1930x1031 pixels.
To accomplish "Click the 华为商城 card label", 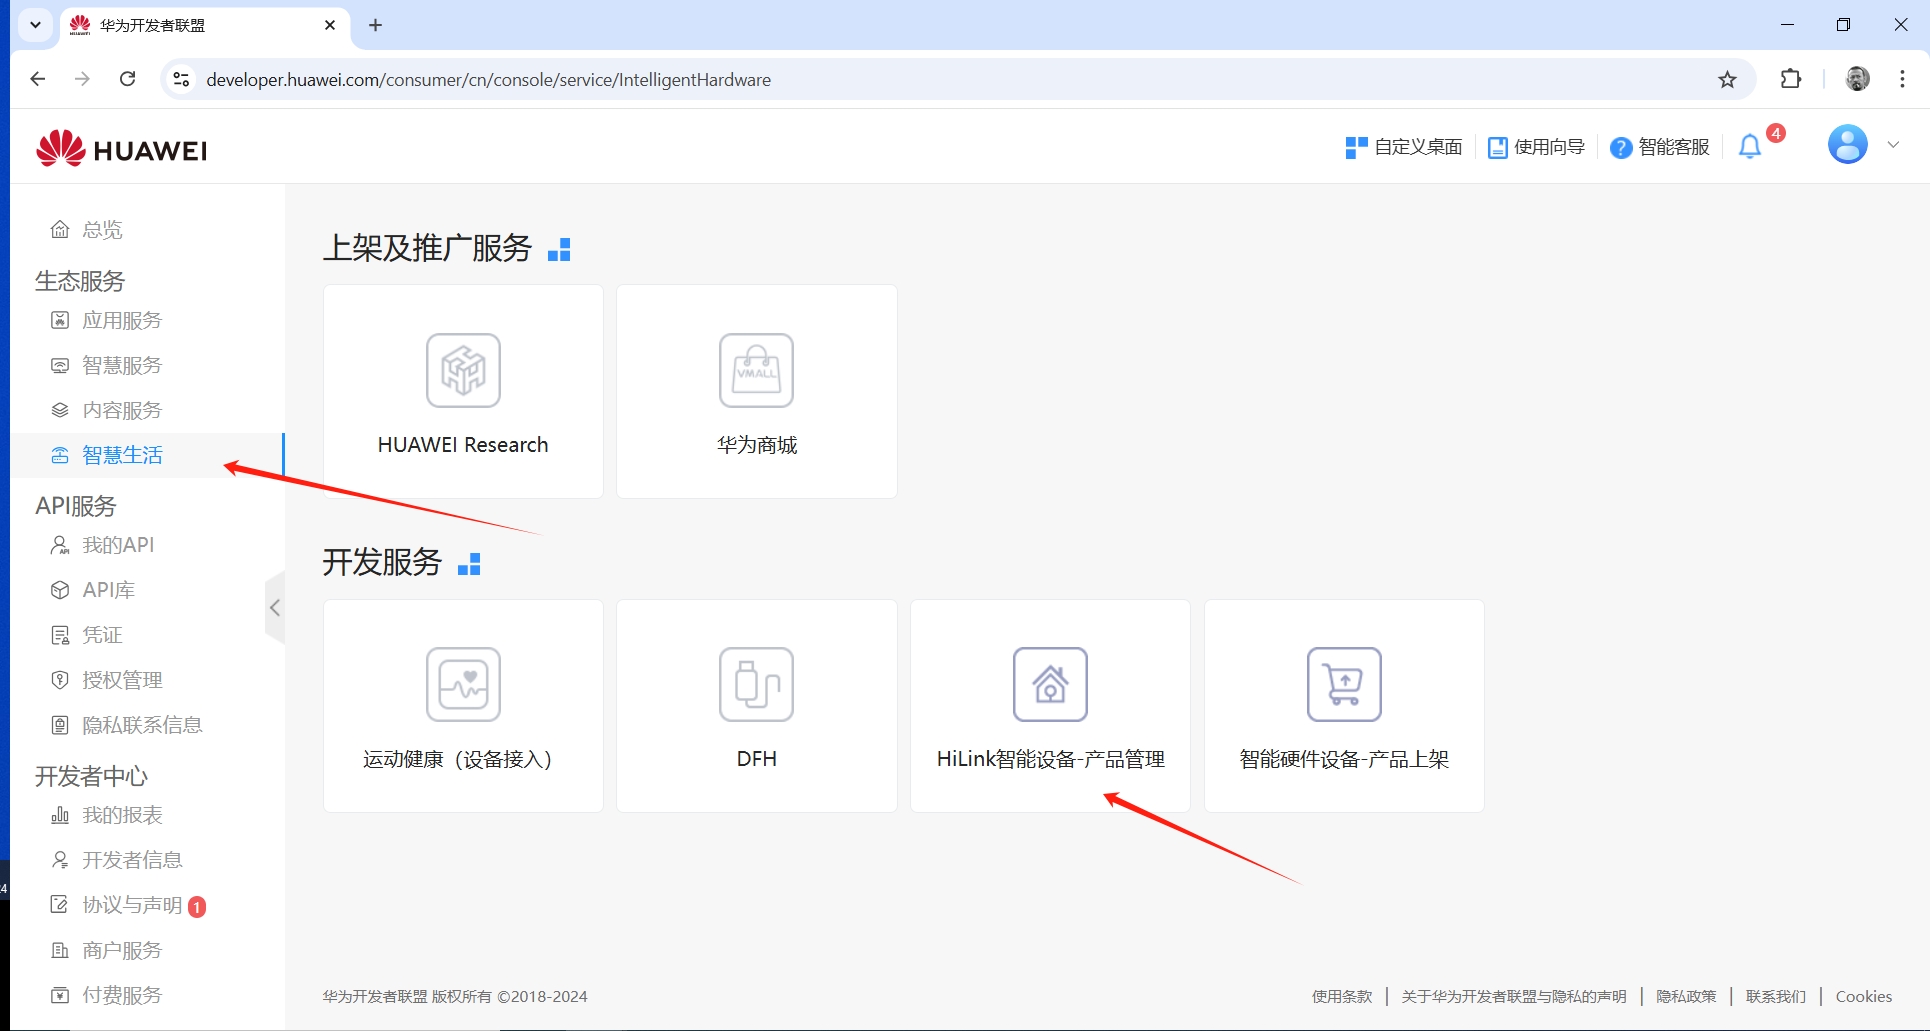I will [x=757, y=445].
